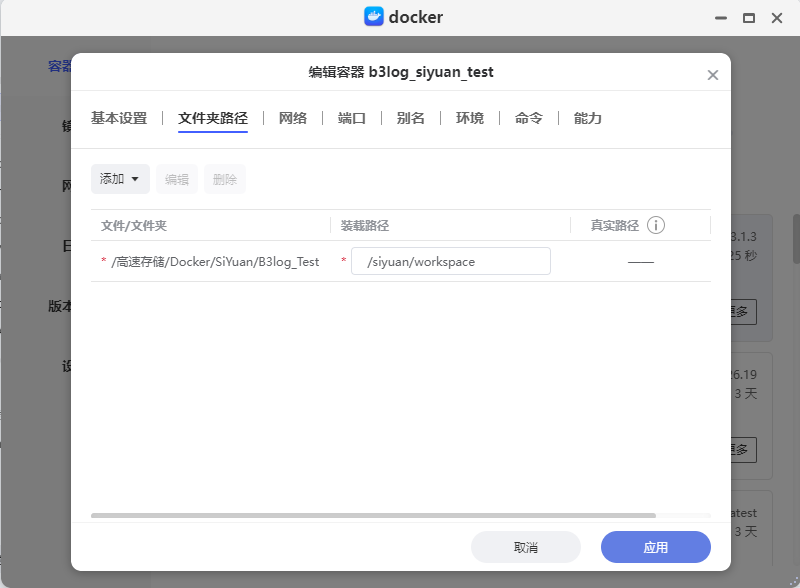Select the 文件夹路径 tab

coord(213,118)
